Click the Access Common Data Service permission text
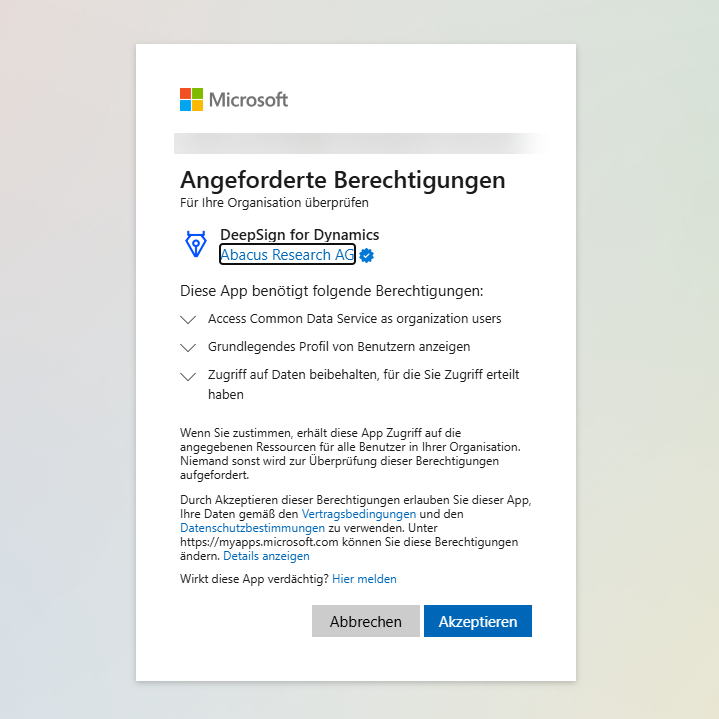 (354, 319)
